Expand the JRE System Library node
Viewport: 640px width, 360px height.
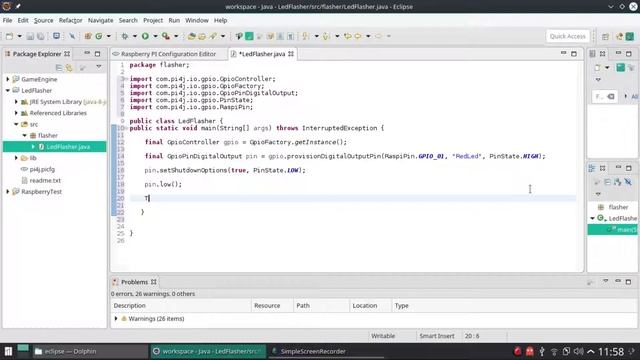(16, 102)
